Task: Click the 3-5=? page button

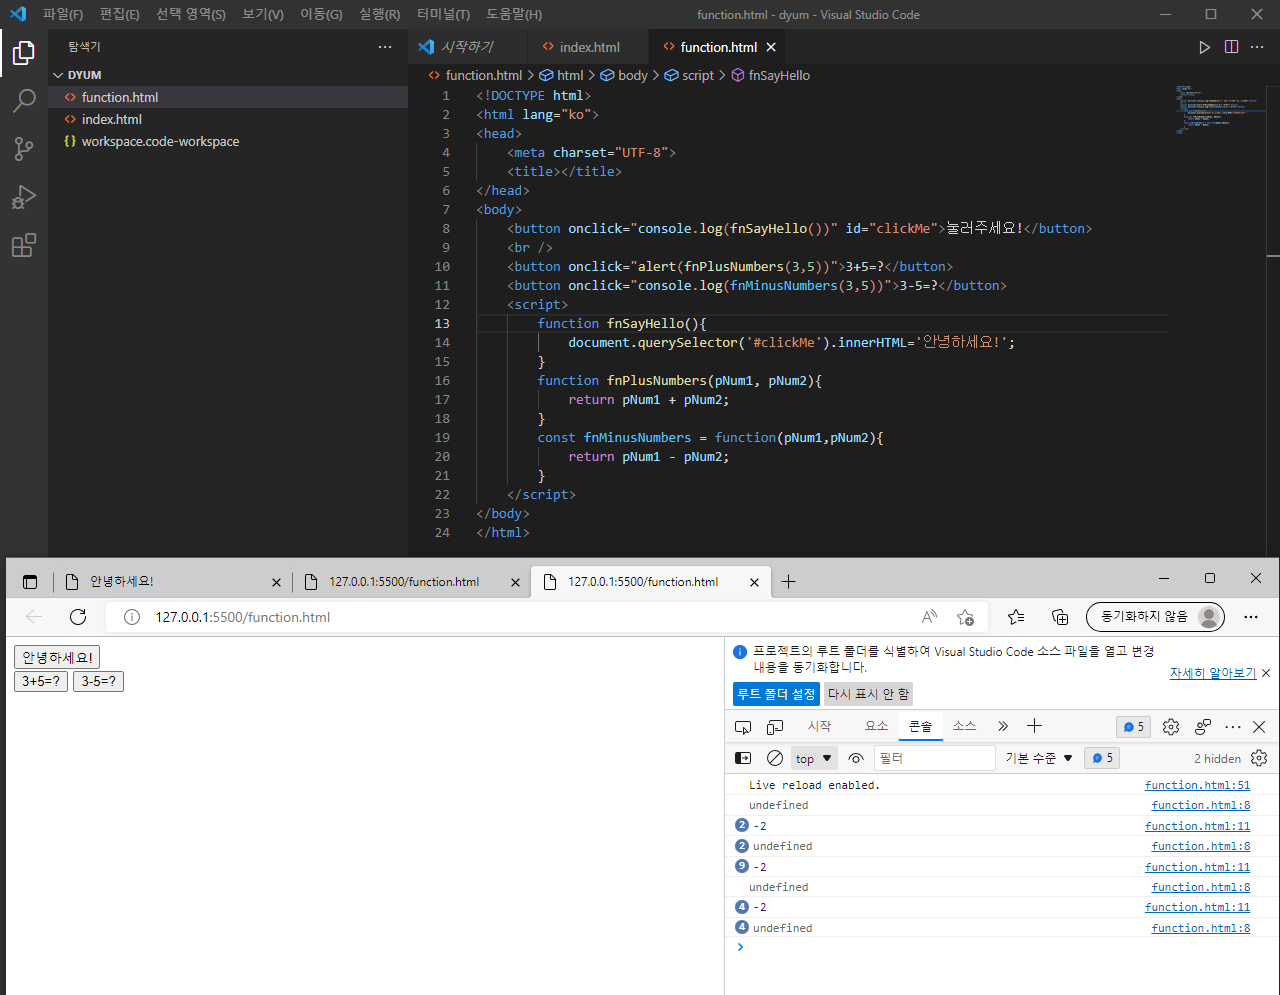Action: (x=98, y=681)
